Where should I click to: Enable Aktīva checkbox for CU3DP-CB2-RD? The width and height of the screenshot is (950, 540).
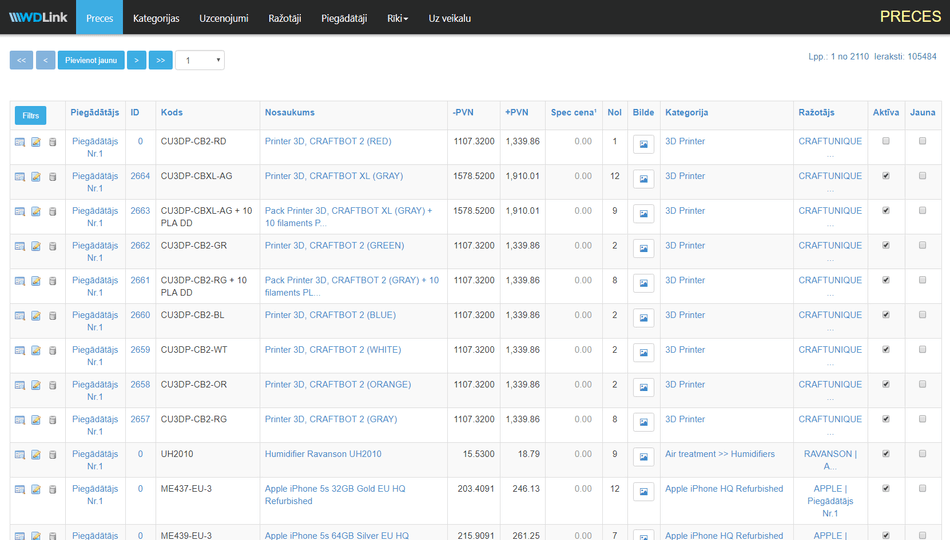click(885, 141)
